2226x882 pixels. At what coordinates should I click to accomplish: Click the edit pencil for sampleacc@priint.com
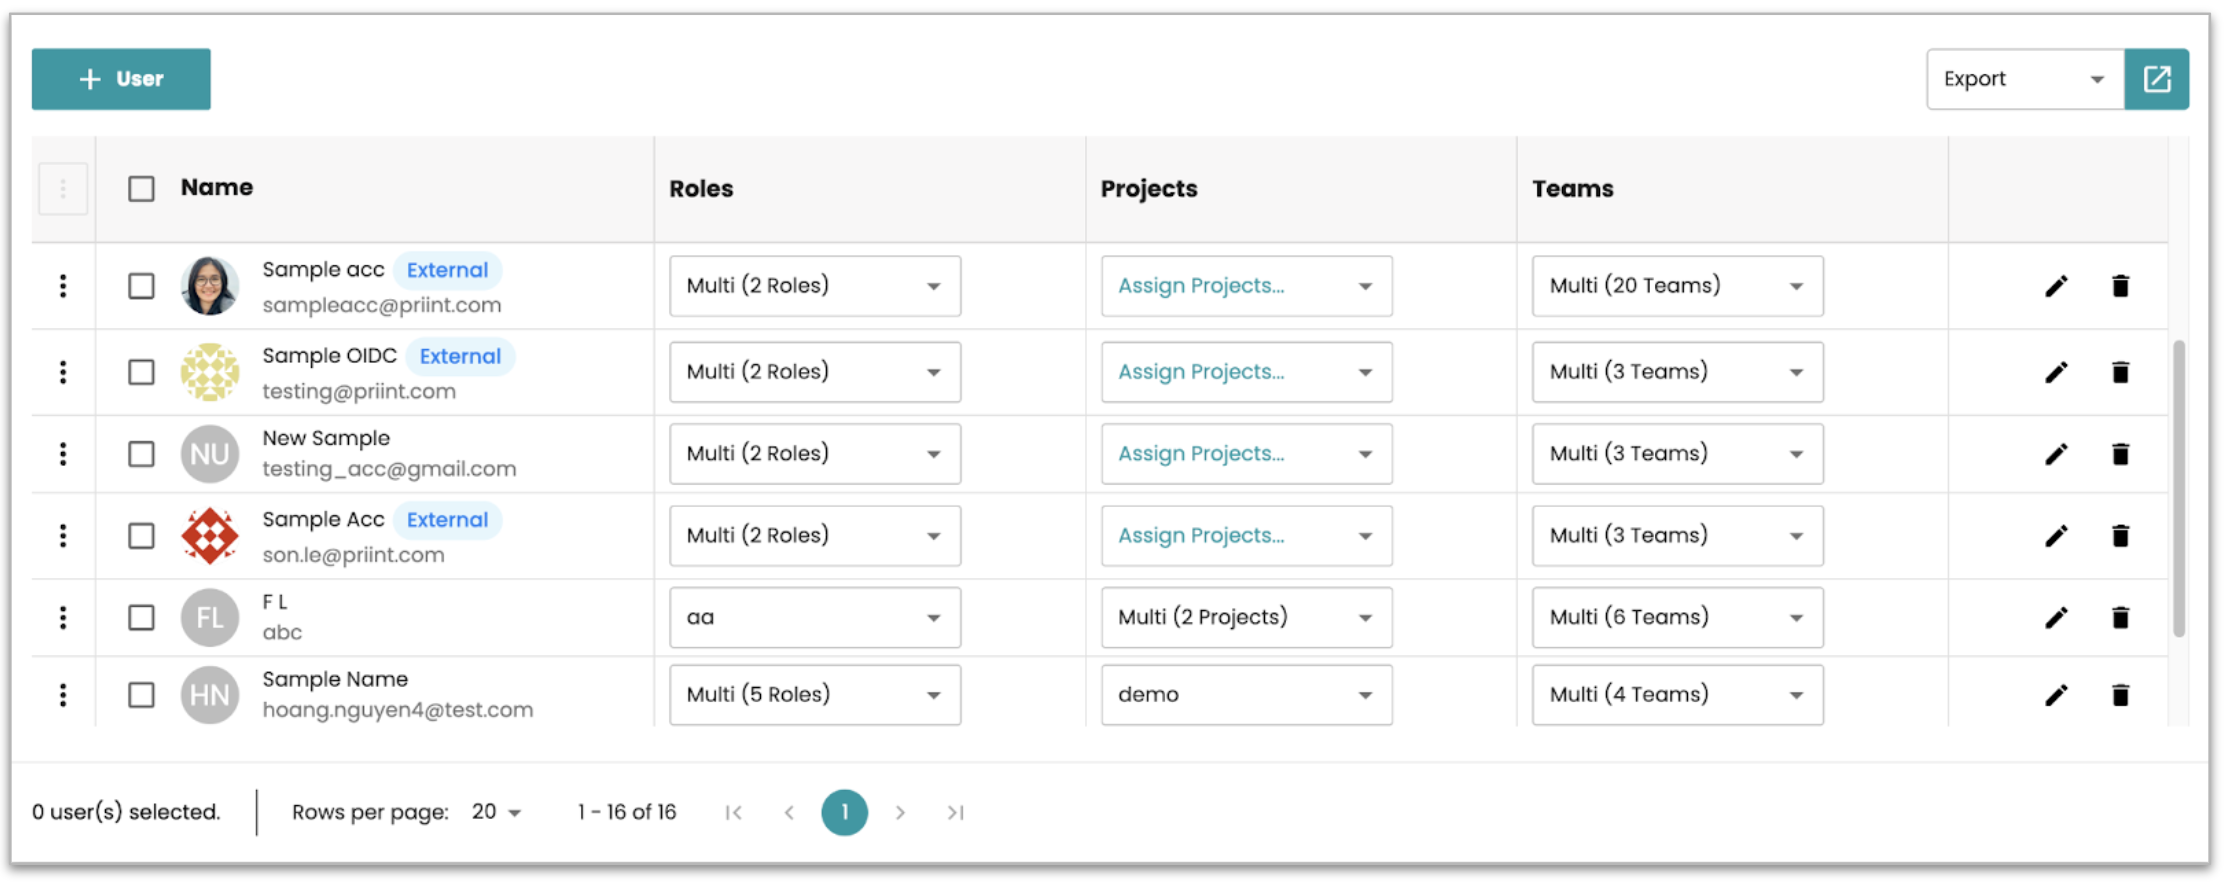pos(2056,286)
